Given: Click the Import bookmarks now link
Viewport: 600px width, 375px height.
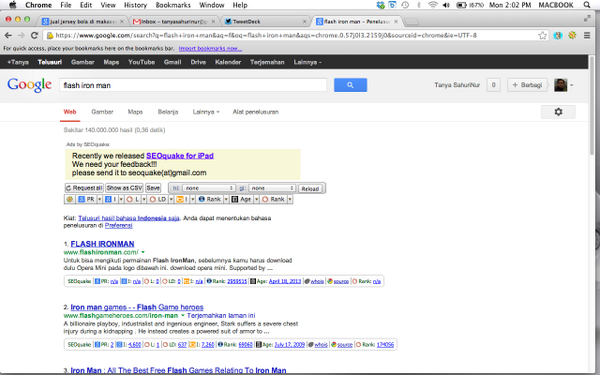Looking at the screenshot, I should point(210,49).
